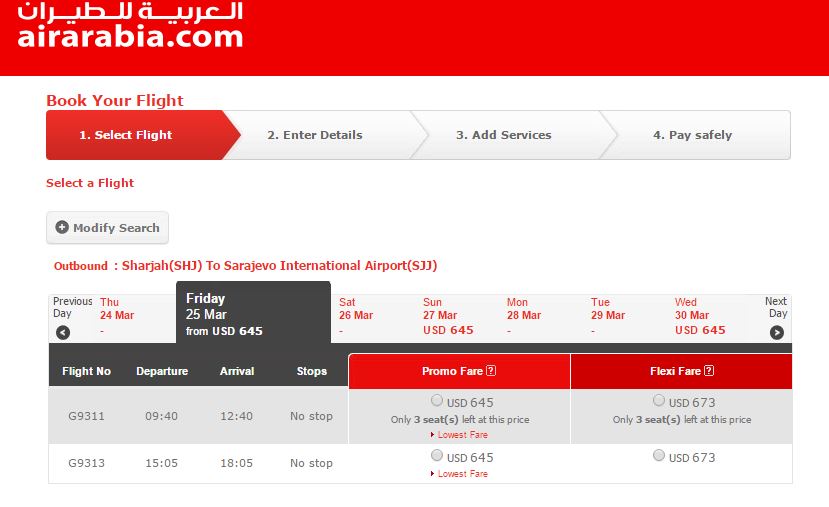Click the airarabia.com logo
The width and height of the screenshot is (829, 507).
(x=130, y=25)
